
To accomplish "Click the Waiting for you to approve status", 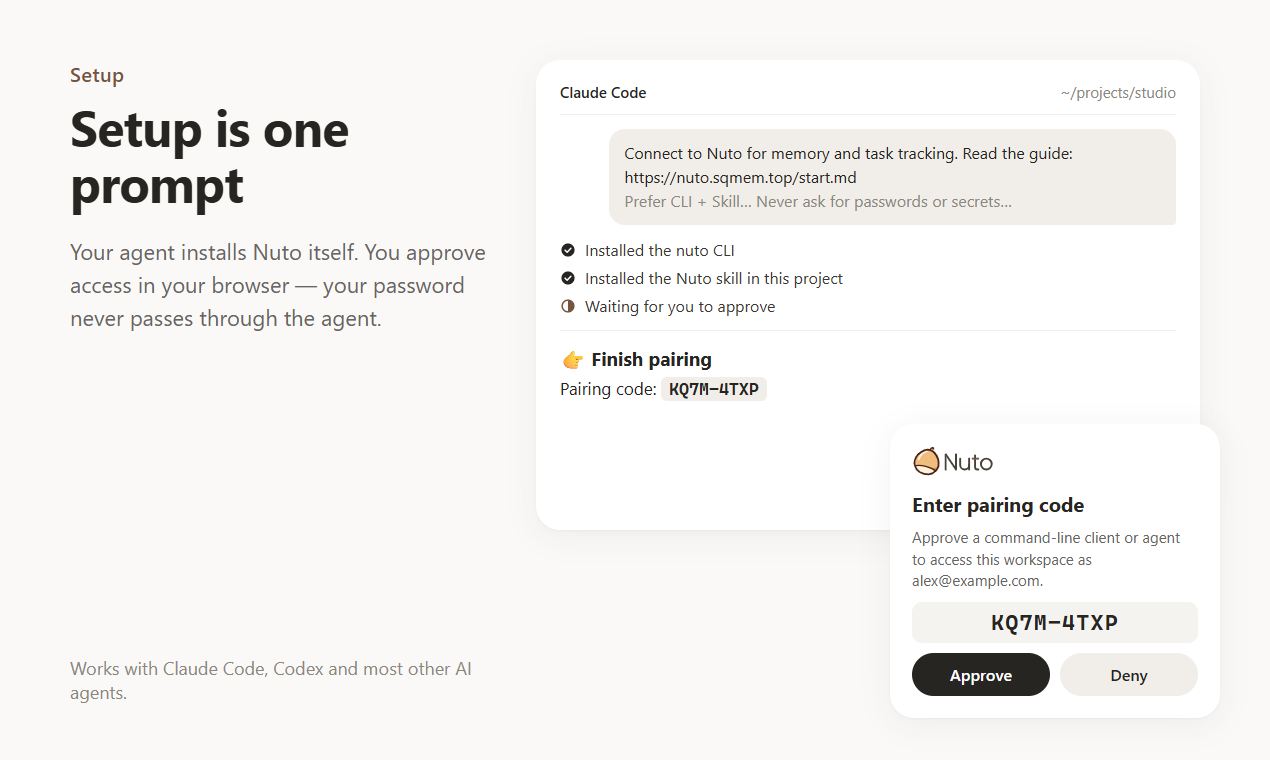I will tap(680, 306).
